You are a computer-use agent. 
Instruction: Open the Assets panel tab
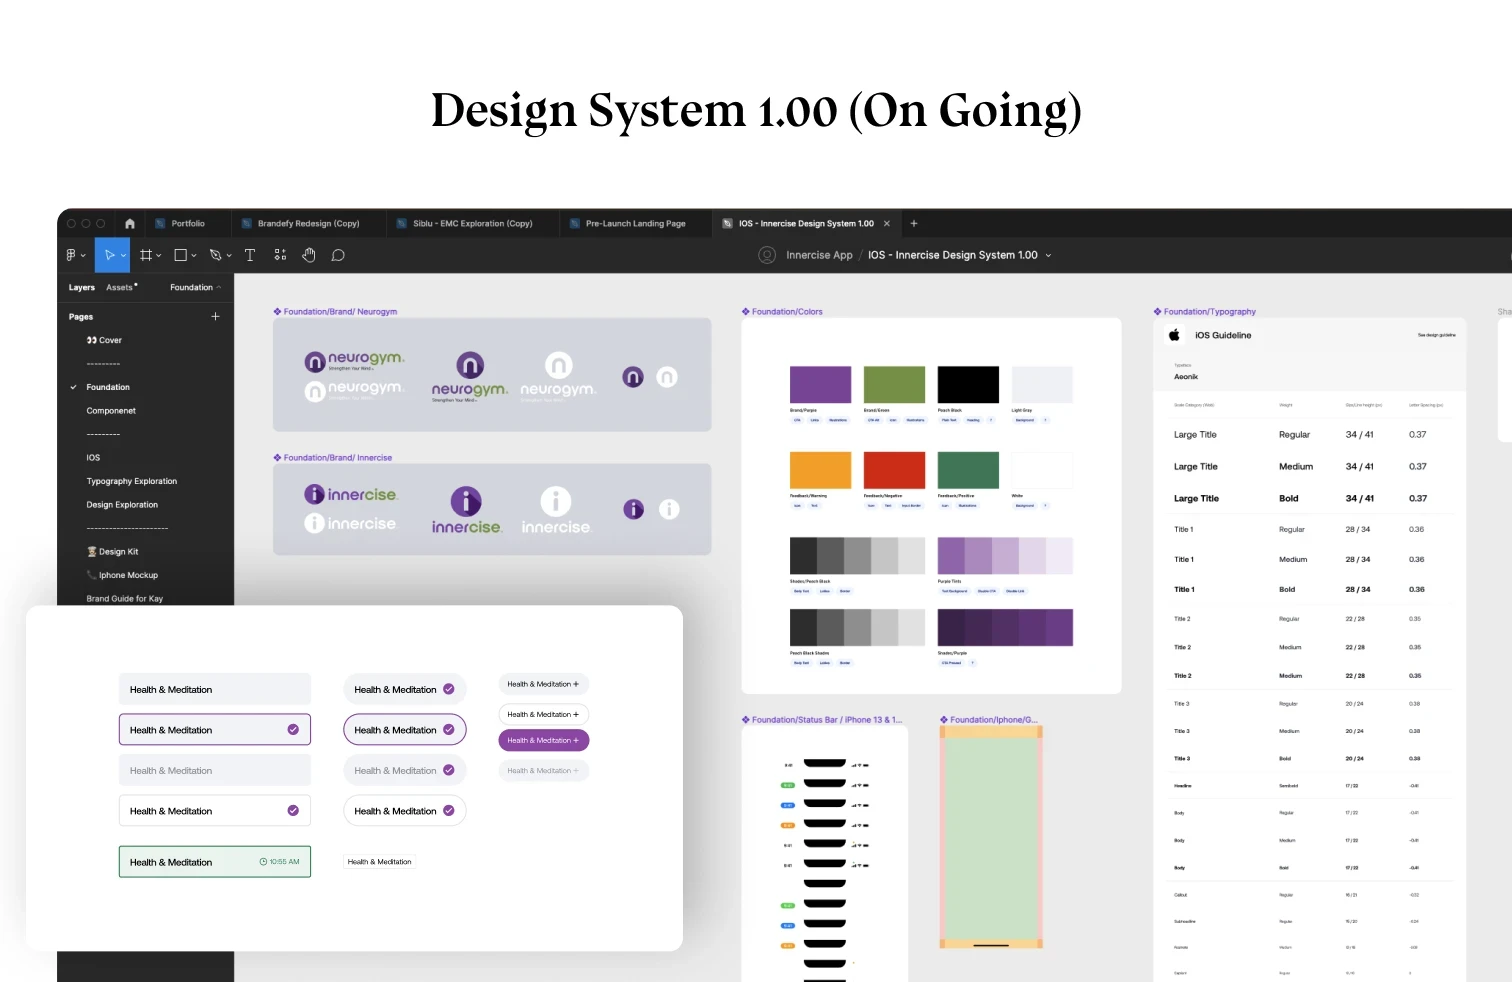pyautogui.click(x=120, y=288)
